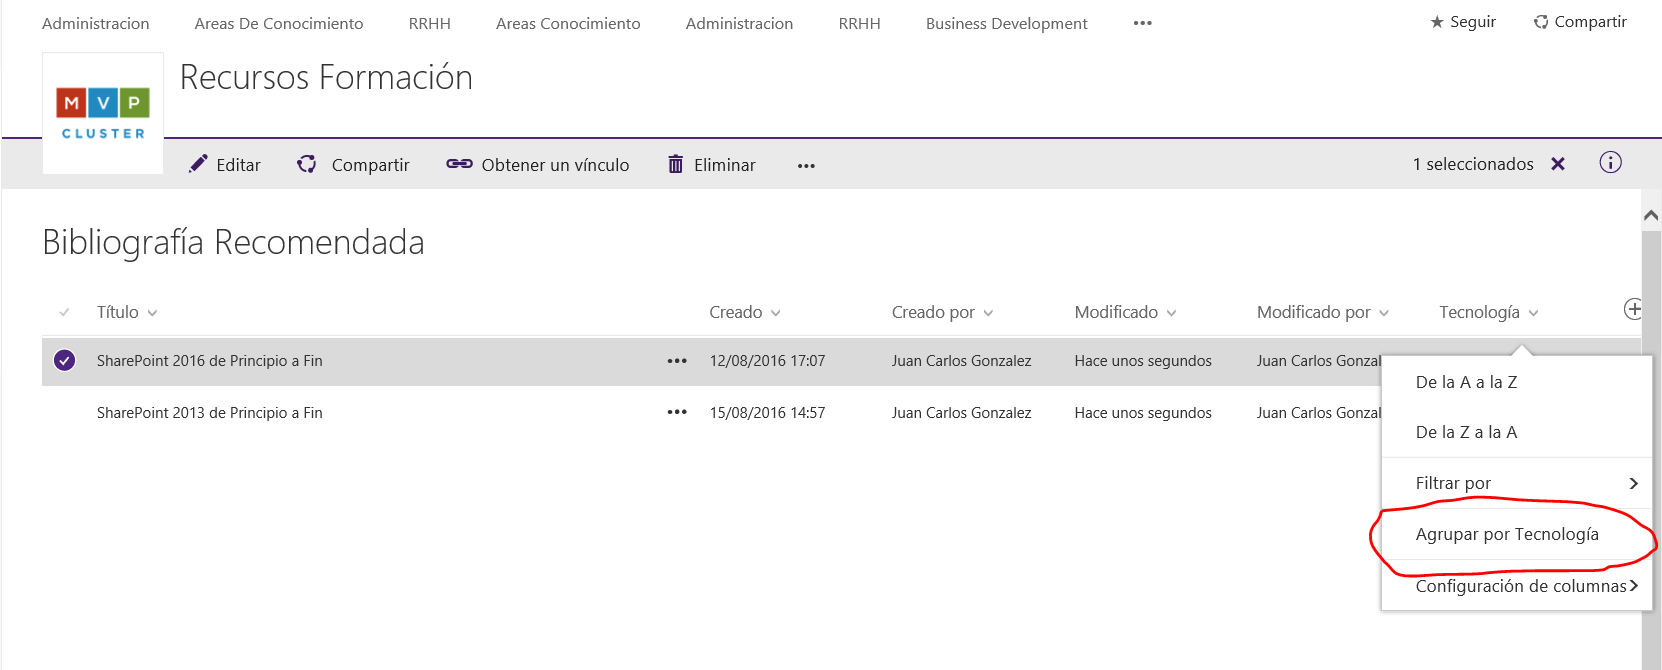Open Areas De Conocimiento nav link

click(279, 23)
